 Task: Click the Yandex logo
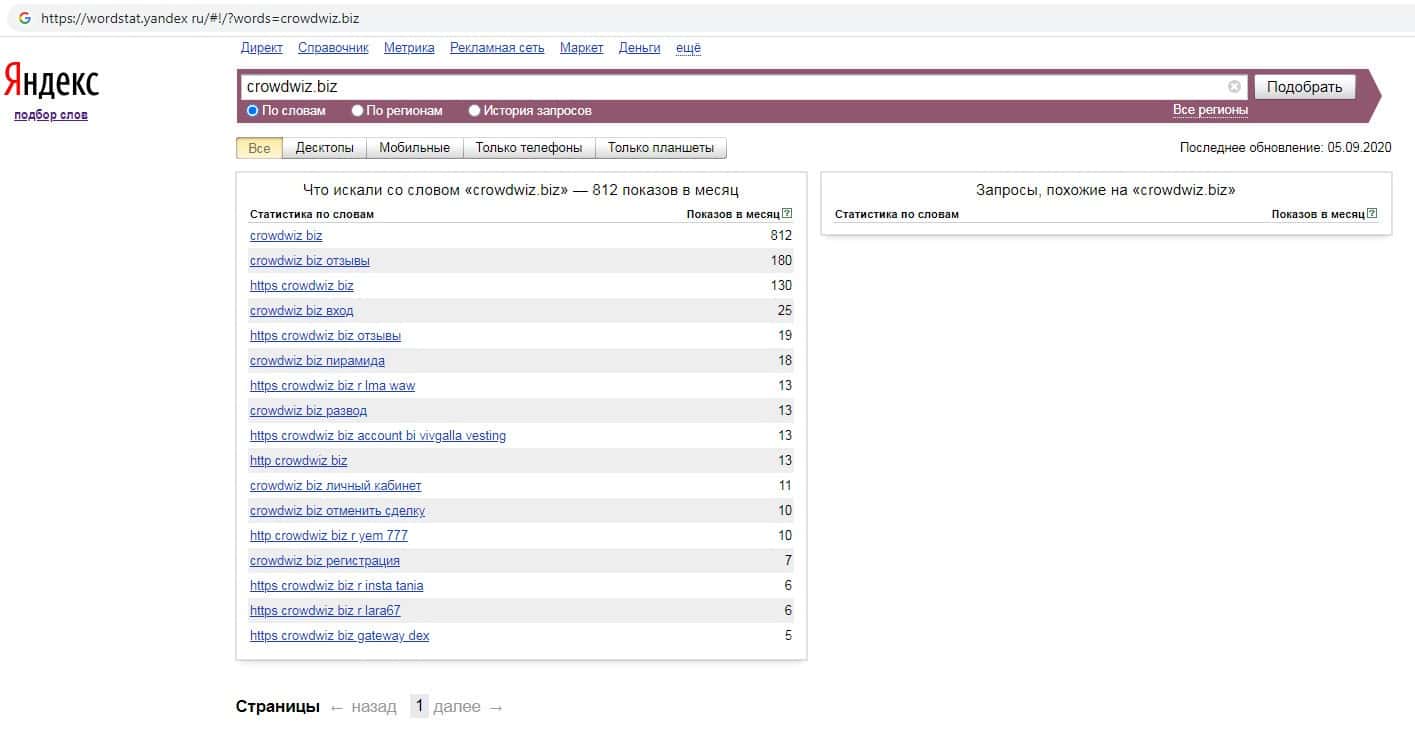coord(52,81)
